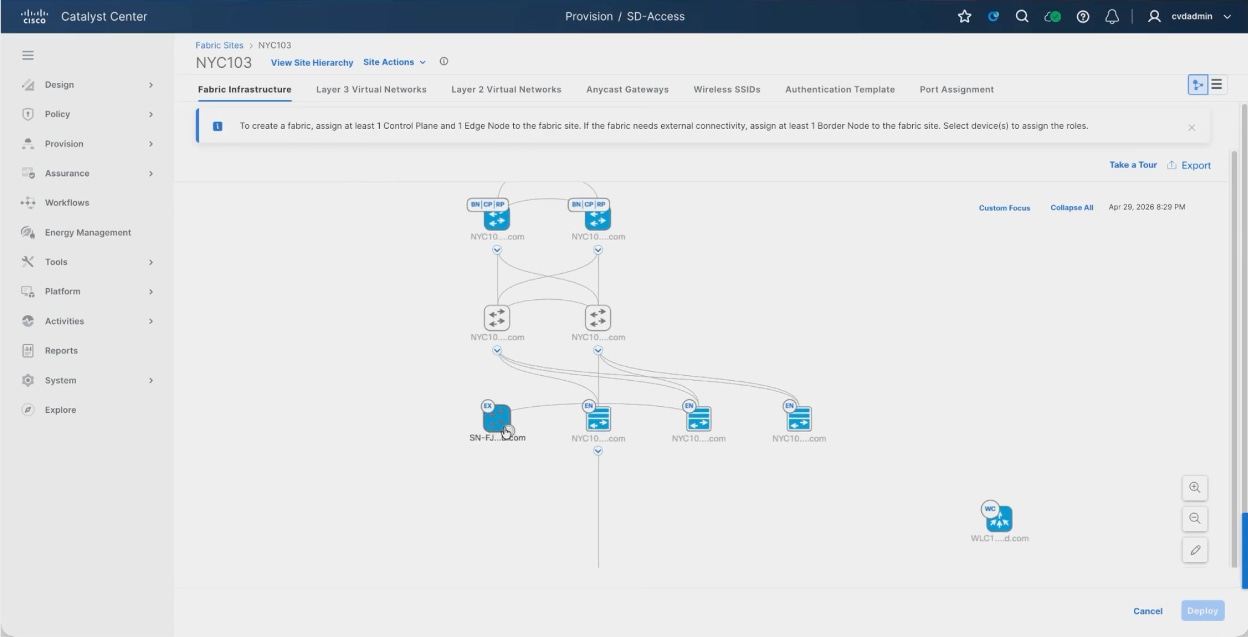
Task: Click the System gear icon
Action: point(28,380)
